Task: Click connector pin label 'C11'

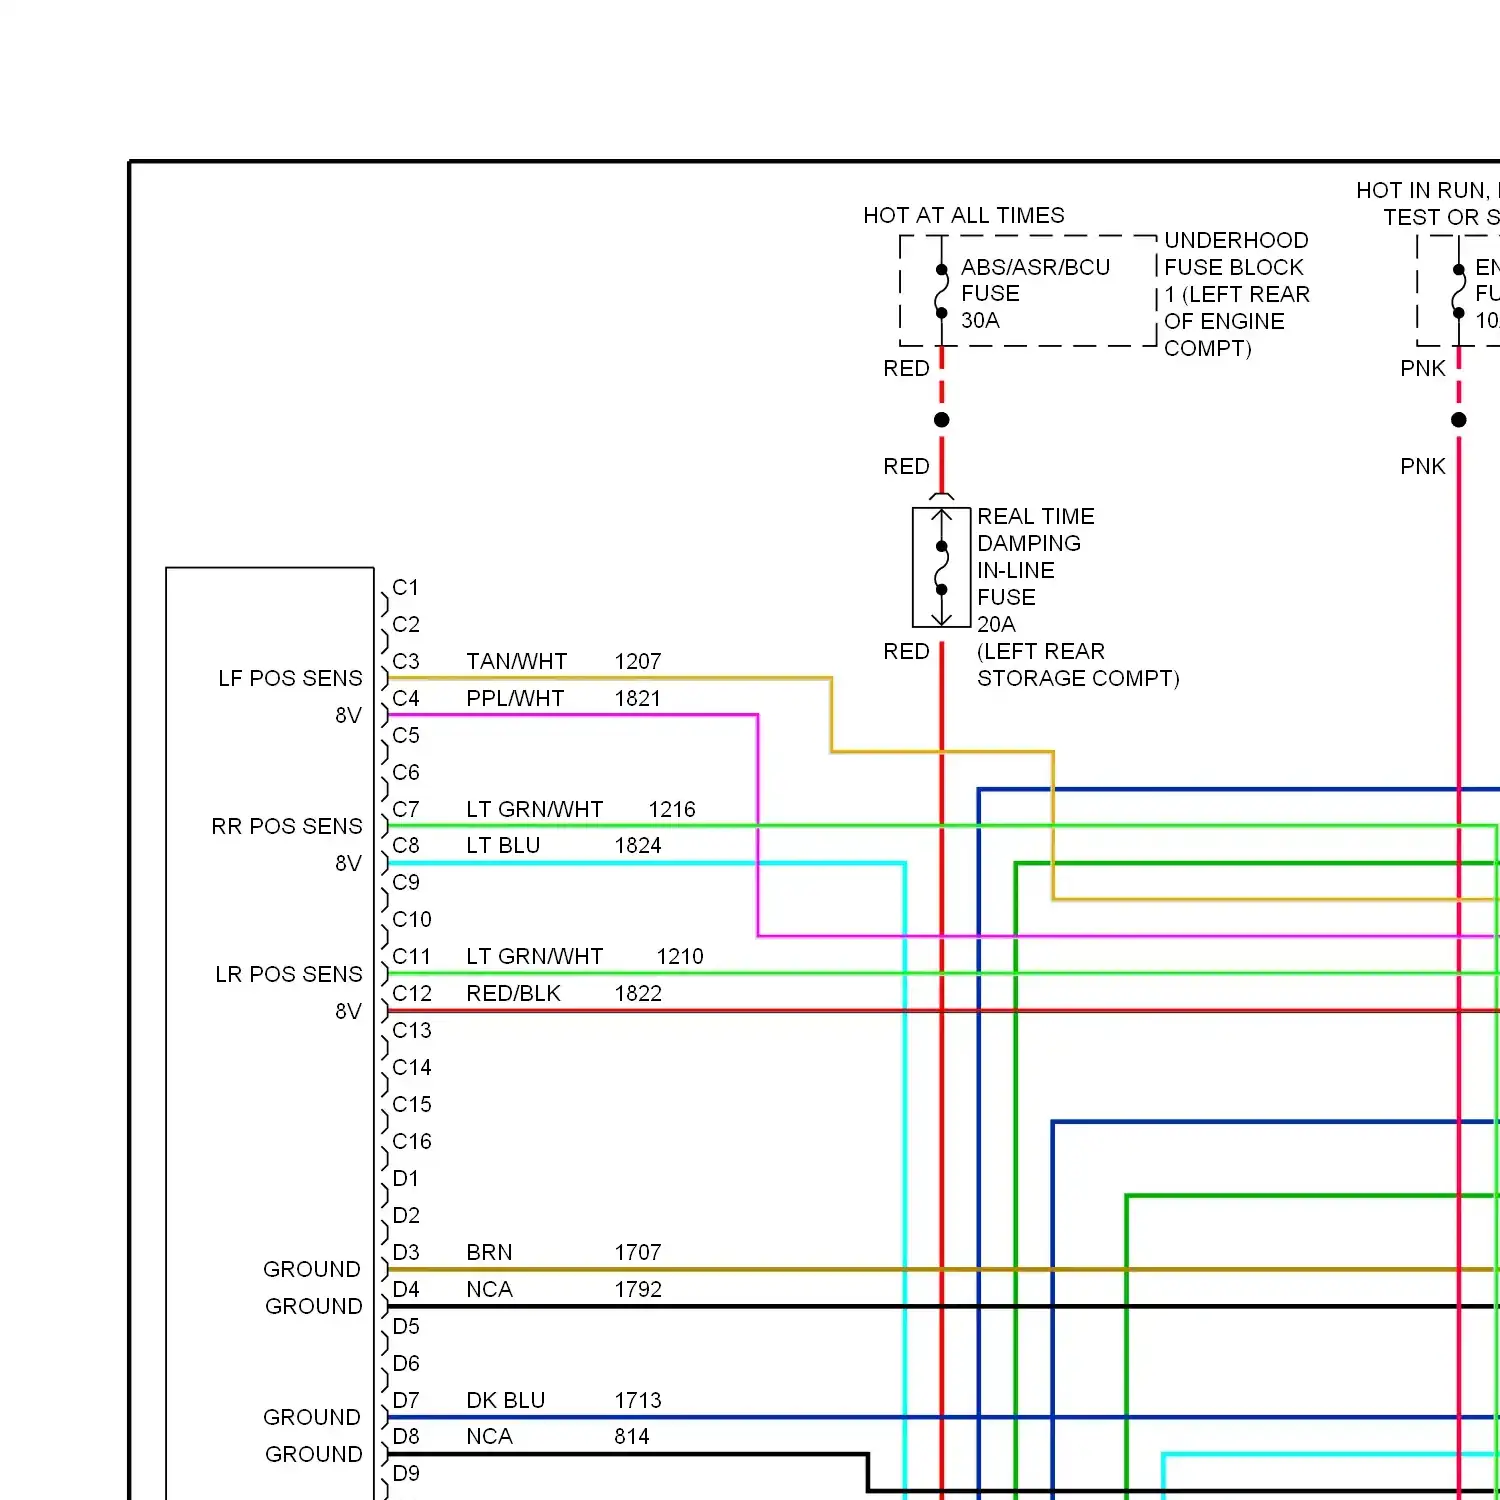Action: 411,957
